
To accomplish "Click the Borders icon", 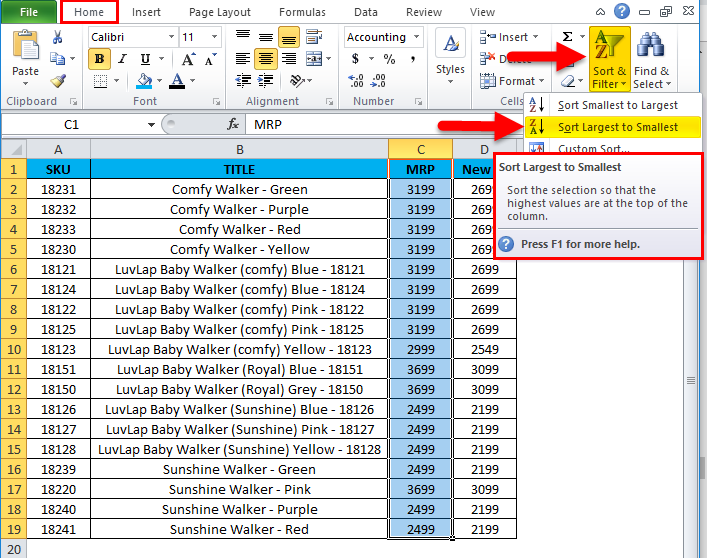I will point(100,81).
